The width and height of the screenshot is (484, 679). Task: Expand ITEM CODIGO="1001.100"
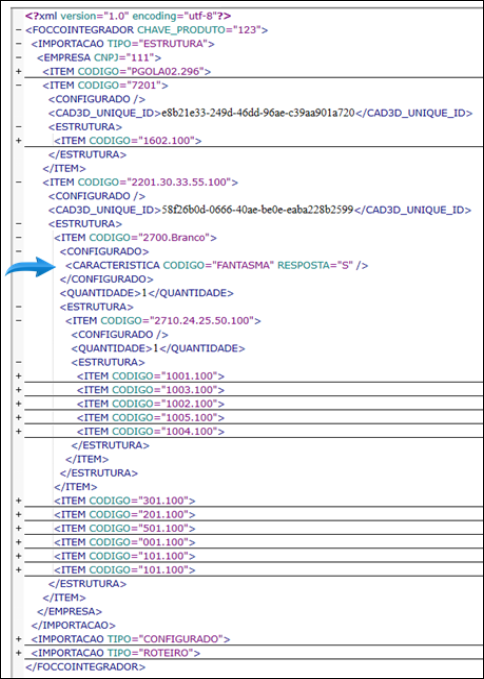point(18,376)
